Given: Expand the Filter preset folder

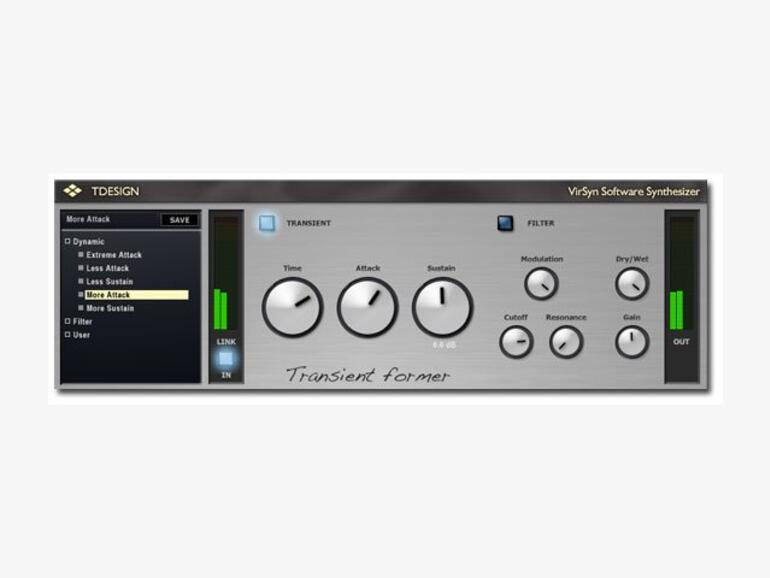Looking at the screenshot, I should click(x=68, y=321).
